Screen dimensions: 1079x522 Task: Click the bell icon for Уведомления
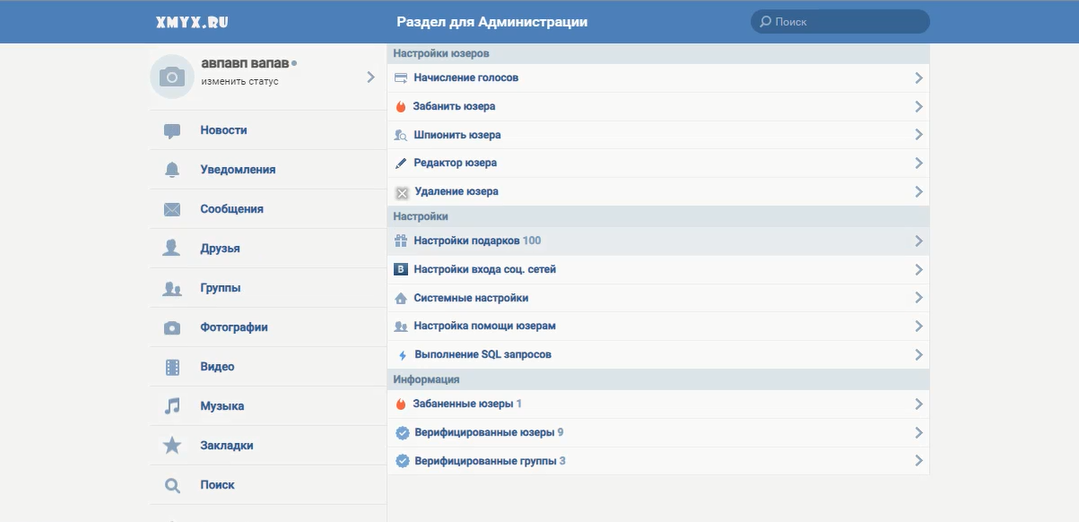pyautogui.click(x=172, y=170)
